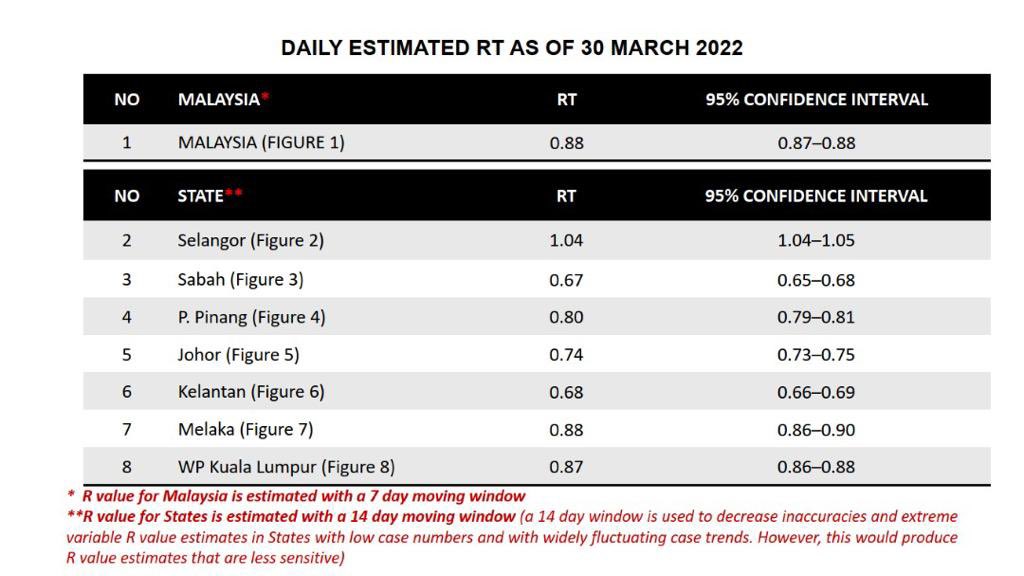Image resolution: width=1024 pixels, height=576 pixels.
Task: Select the P. Pinang (Figure 4) row
Action: pyautogui.click(x=536, y=317)
